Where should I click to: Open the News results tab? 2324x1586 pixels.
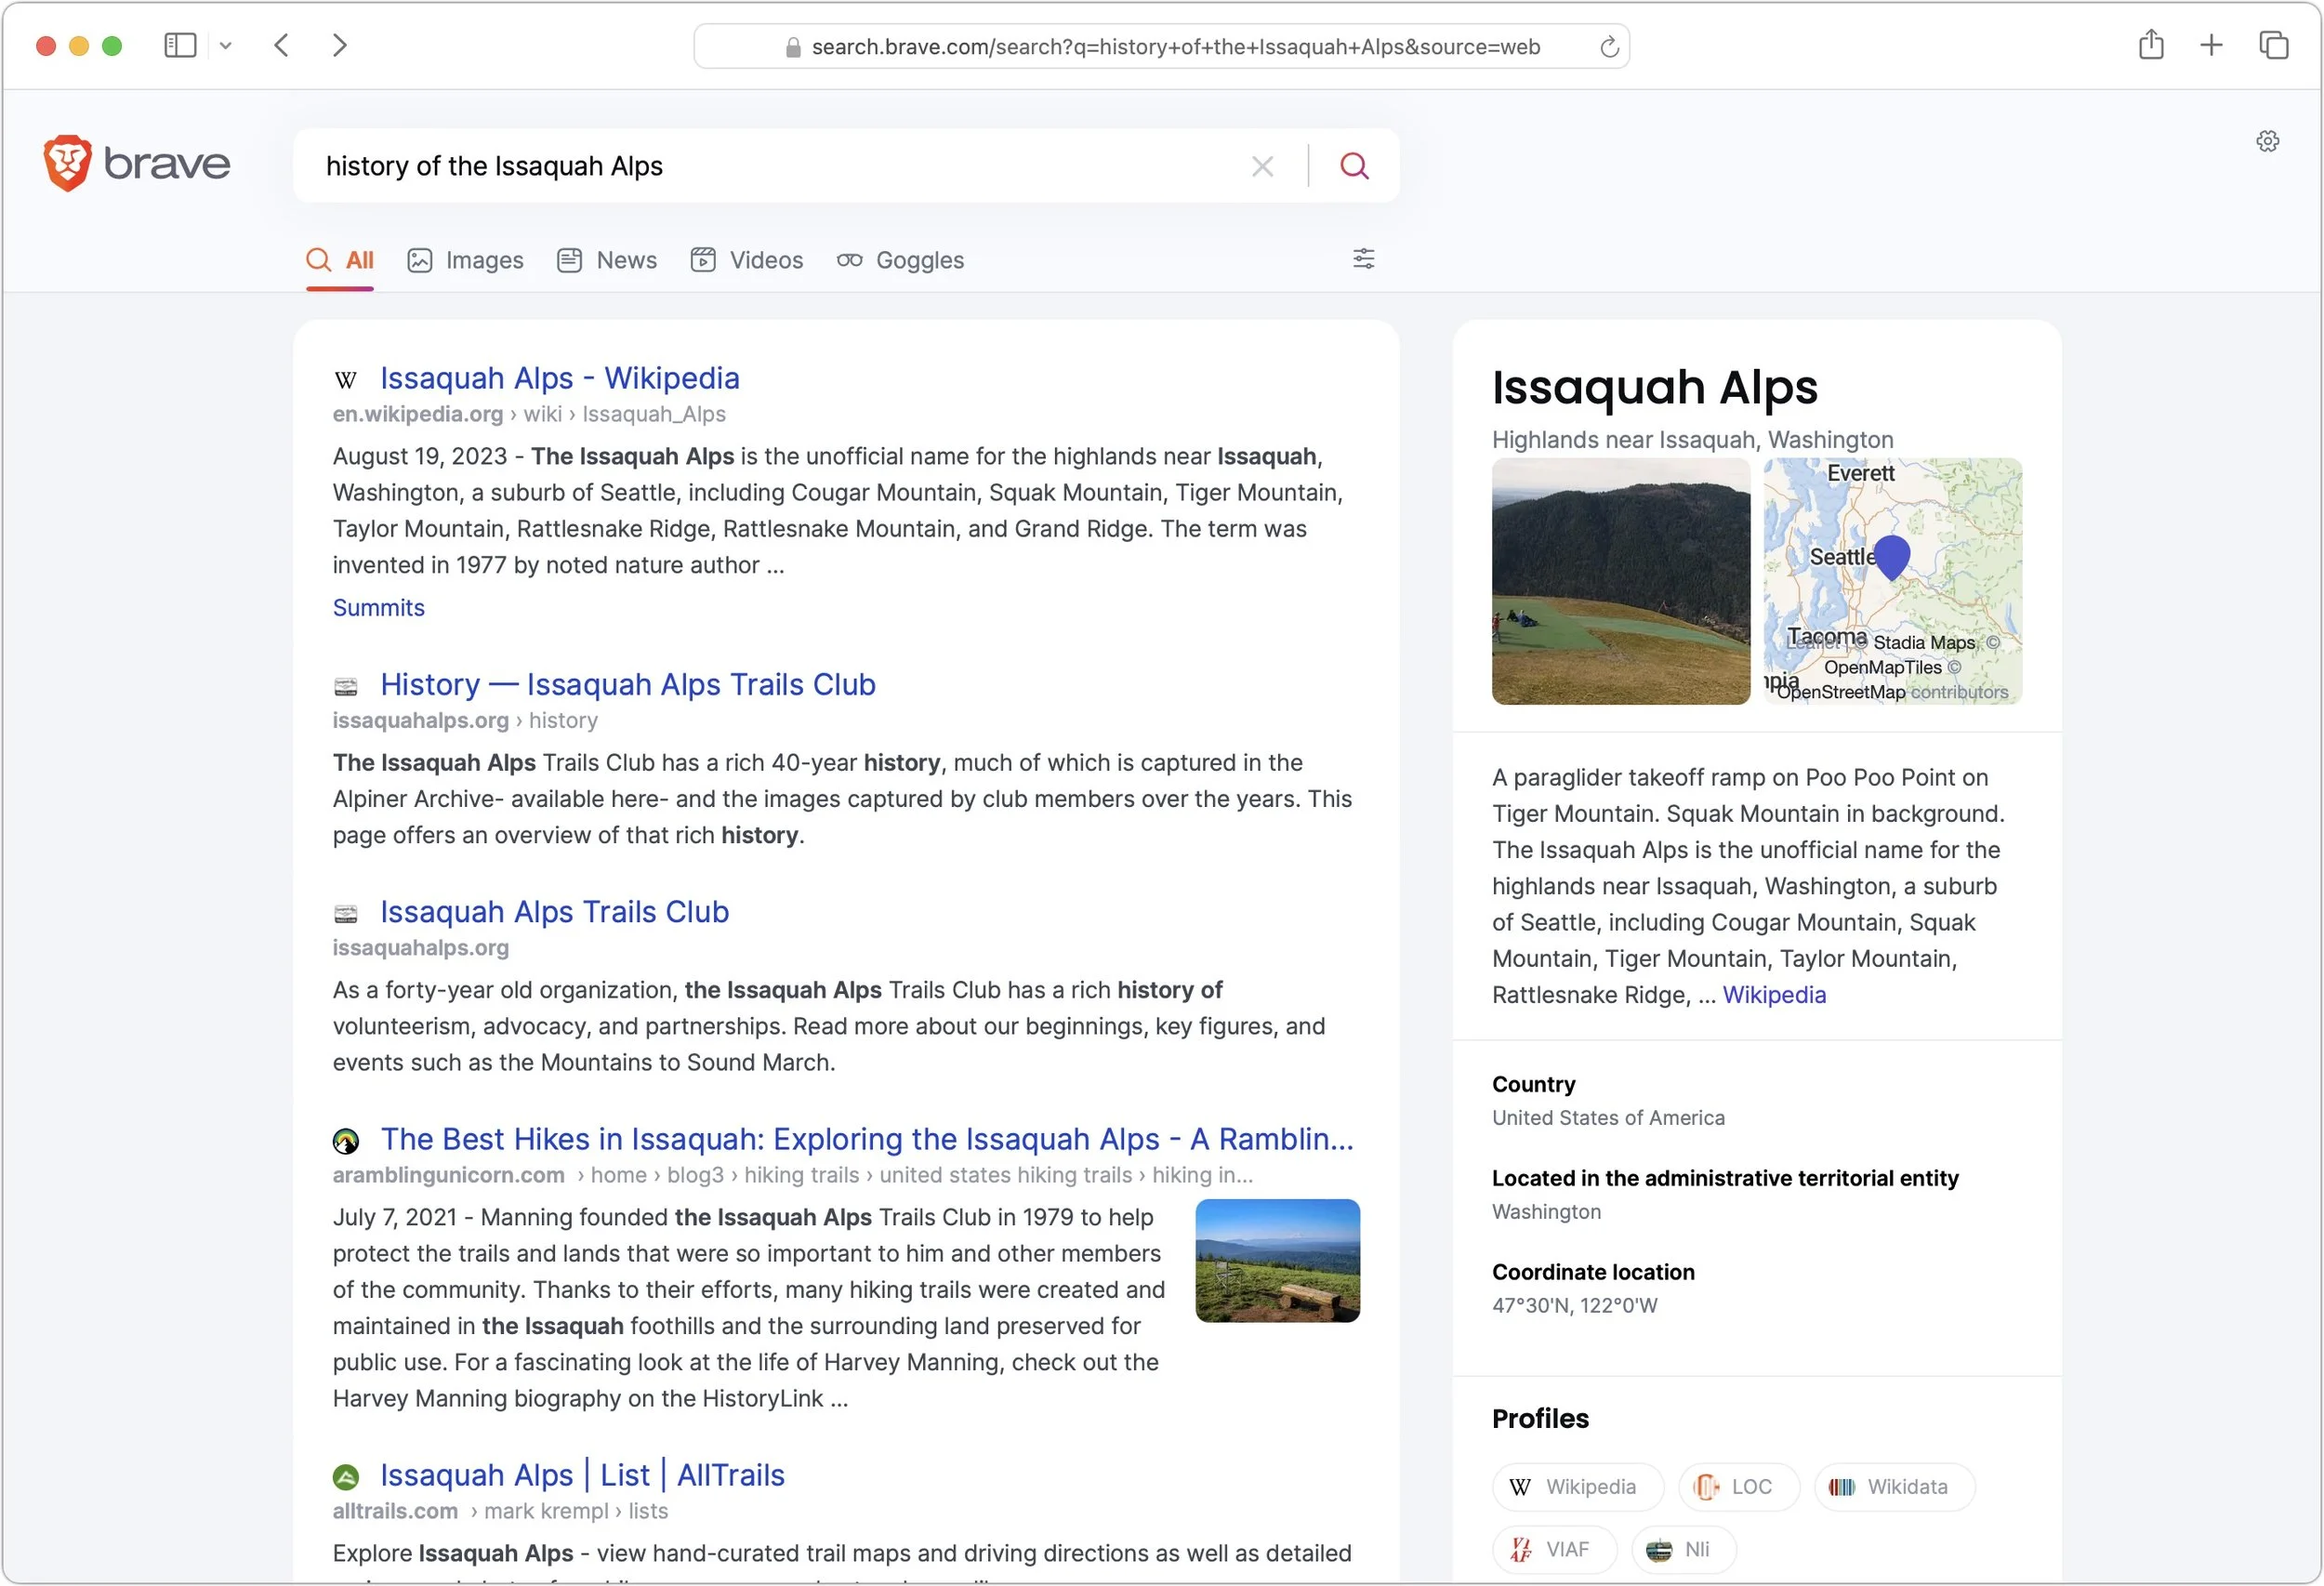coord(607,260)
